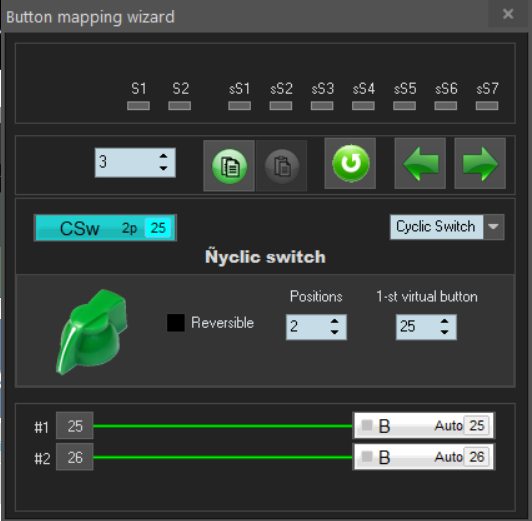Click the sS2 sub-shift indicator
Viewport: 532px width, 521px height.
281,106
